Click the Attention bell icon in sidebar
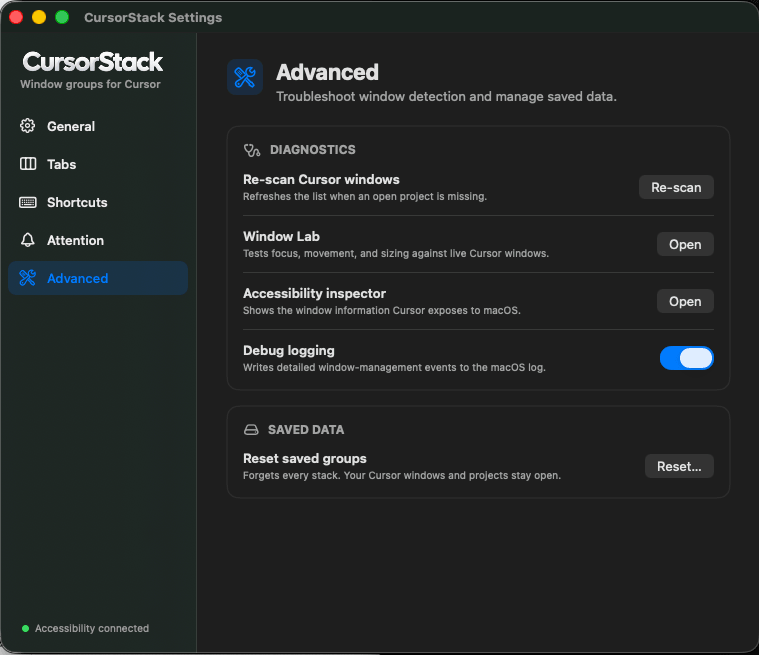 click(28, 240)
